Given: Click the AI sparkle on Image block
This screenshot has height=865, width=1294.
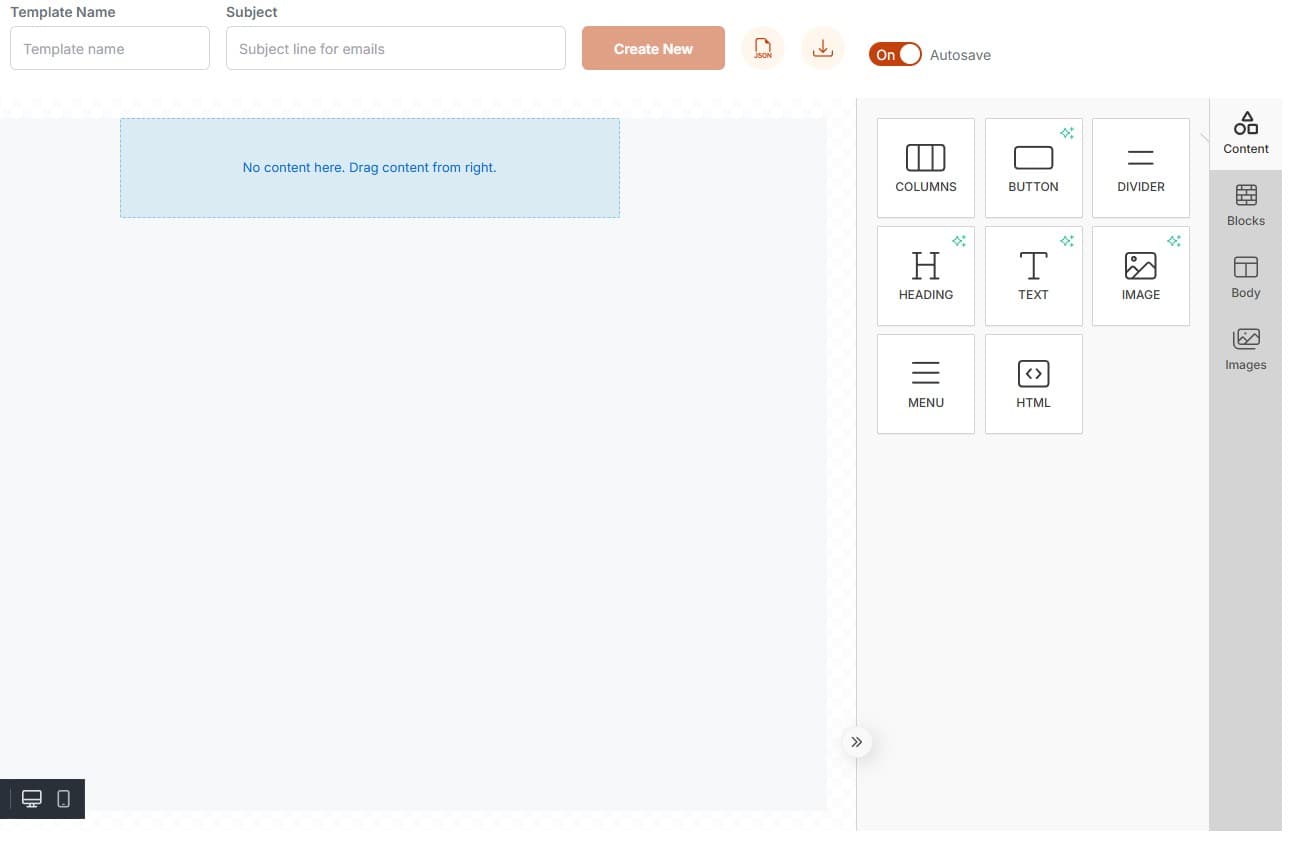Looking at the screenshot, I should pos(1174,241).
